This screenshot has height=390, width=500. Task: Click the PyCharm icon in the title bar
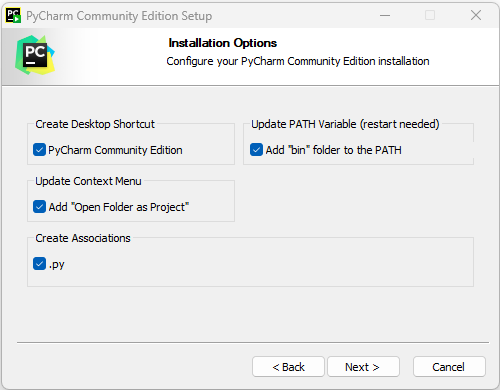pos(13,16)
